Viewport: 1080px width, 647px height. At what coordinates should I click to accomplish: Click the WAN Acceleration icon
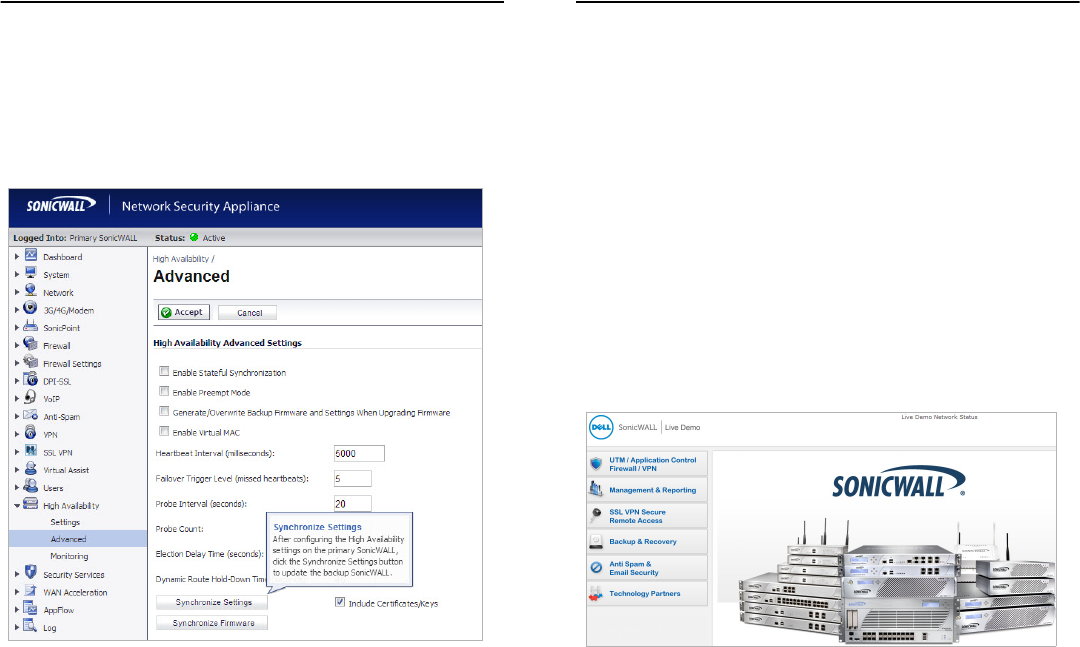tap(30, 590)
